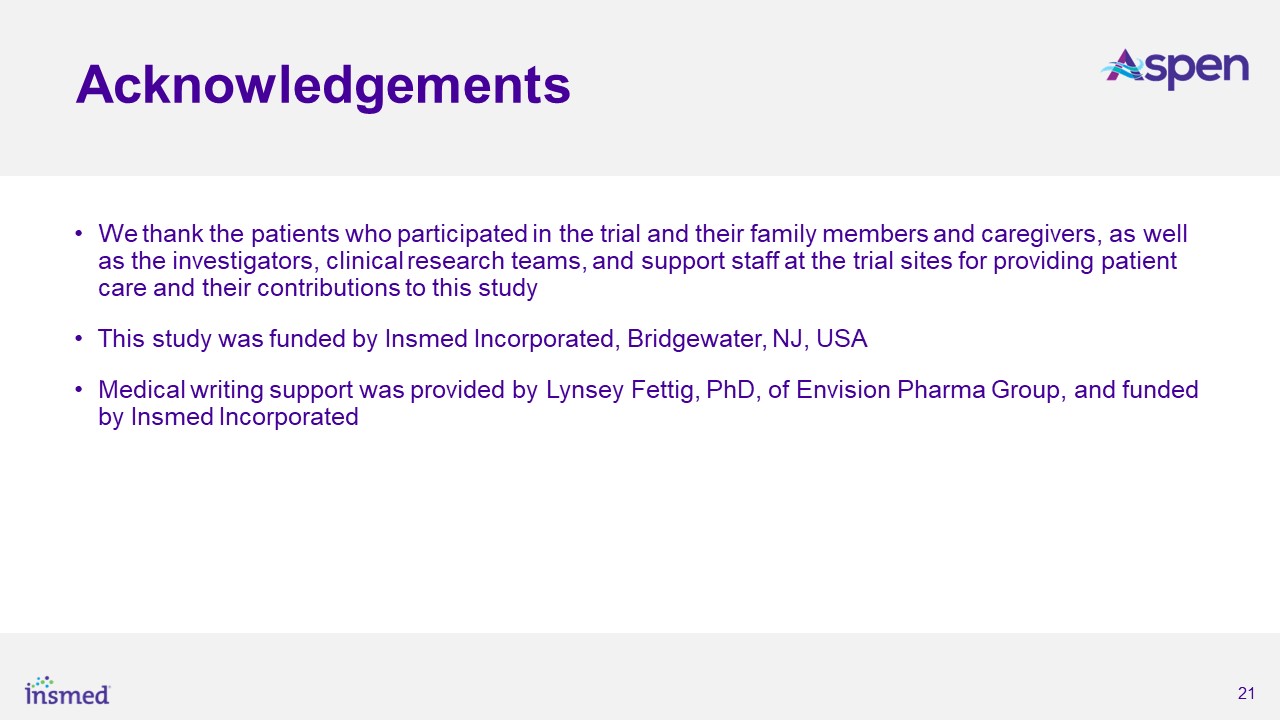Select the slide number 21
The image size is (1280, 720).
(x=1246, y=694)
